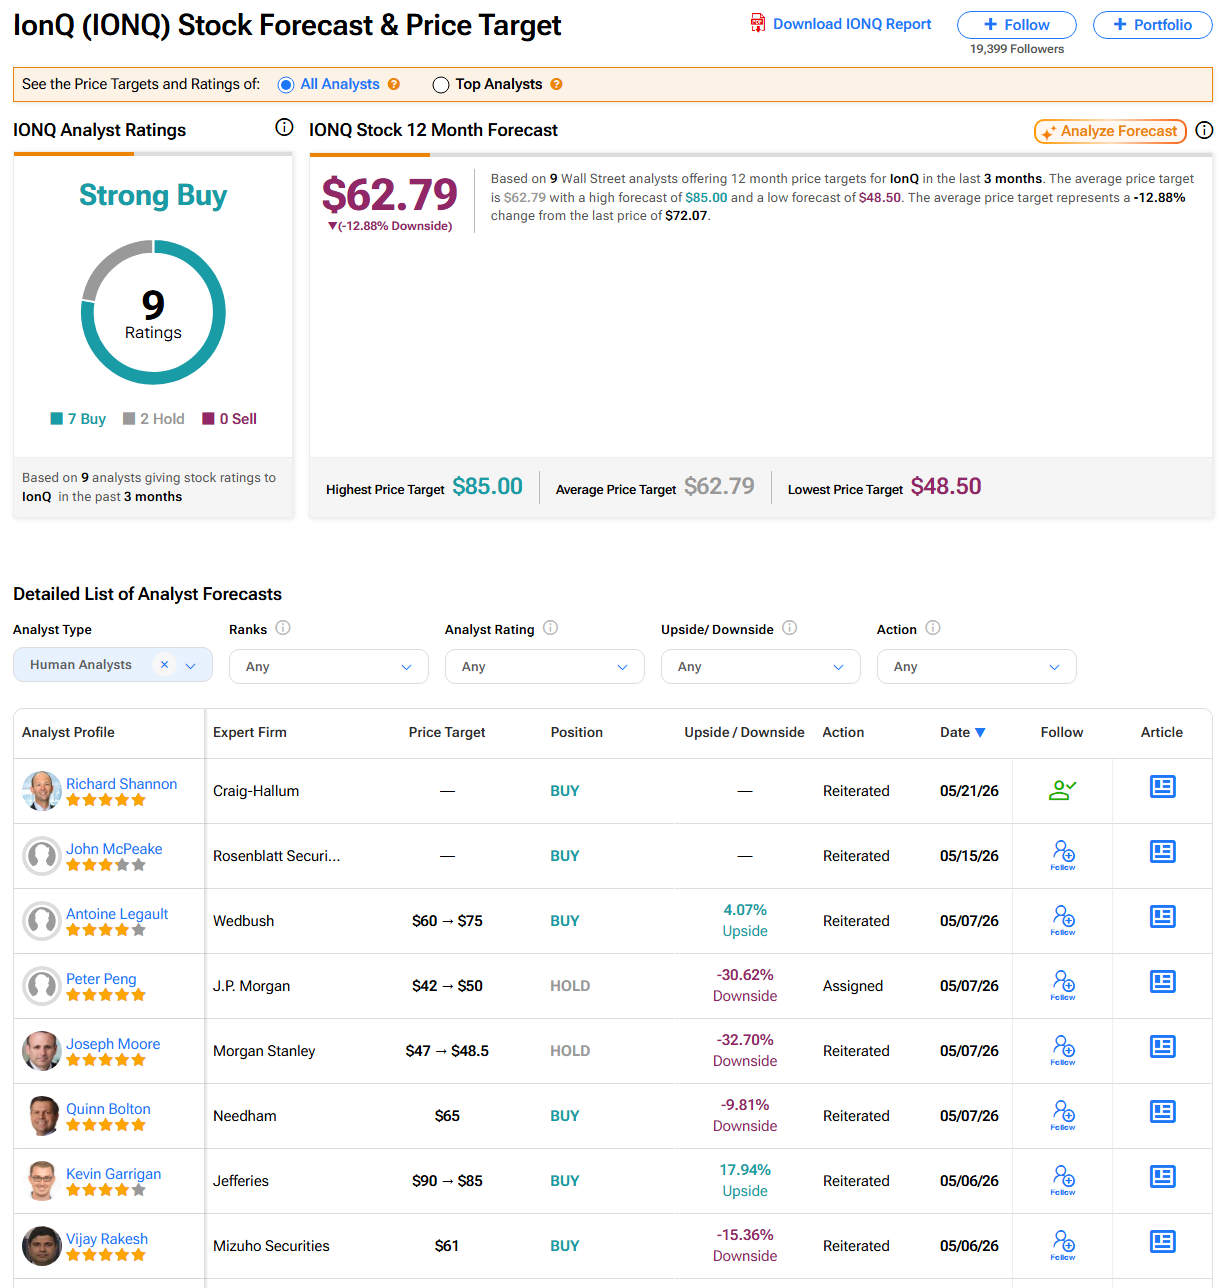1222x1288 pixels.
Task: Open help icon next to Top Analysts
Action: pyautogui.click(x=556, y=84)
